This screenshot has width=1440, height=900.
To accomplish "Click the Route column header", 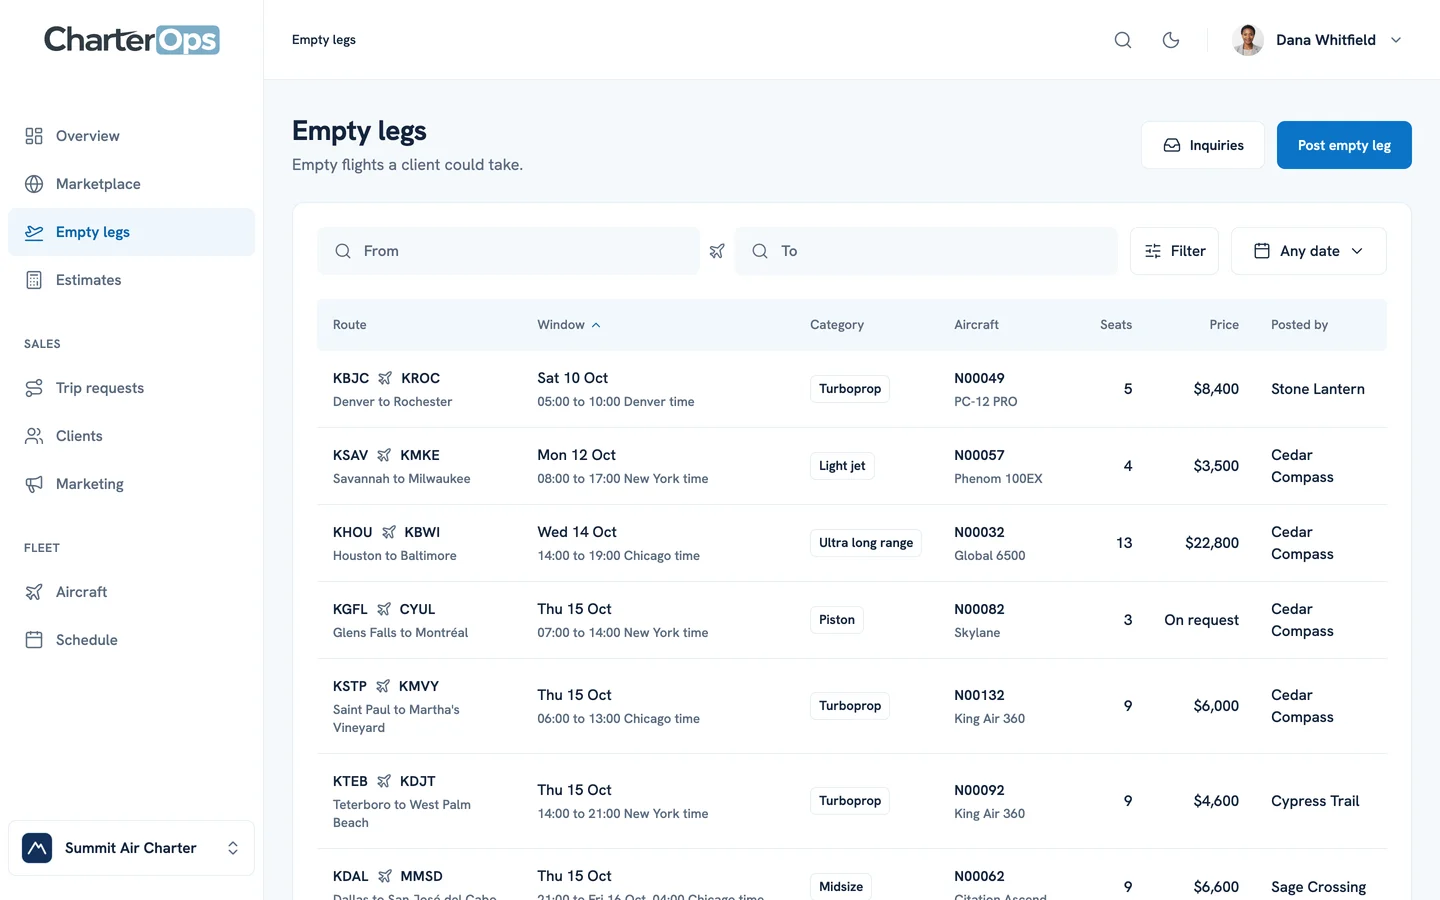I will [x=350, y=325].
